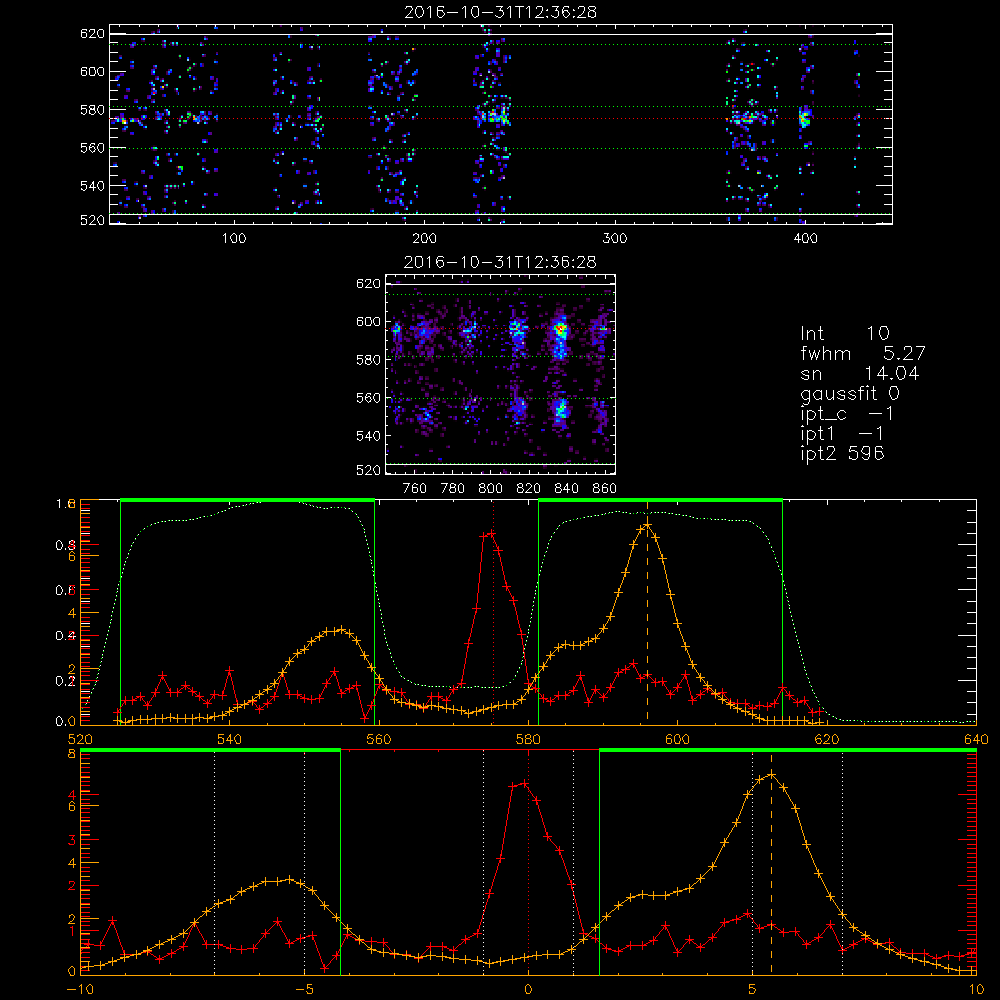Click the x-axis label 780 under the middle image
Screen dimensions: 1000x1000
tap(453, 489)
